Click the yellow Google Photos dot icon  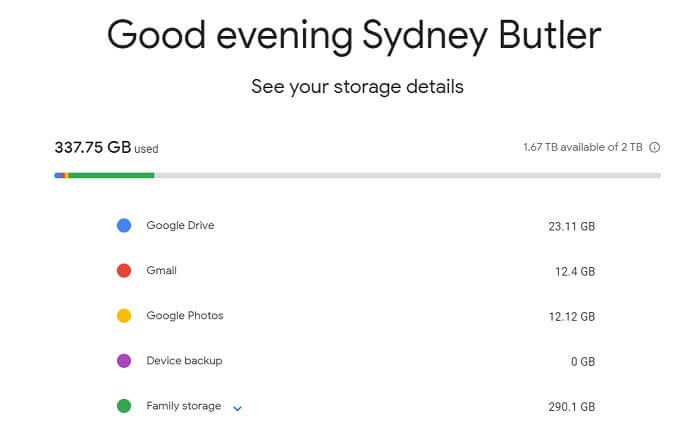click(124, 316)
